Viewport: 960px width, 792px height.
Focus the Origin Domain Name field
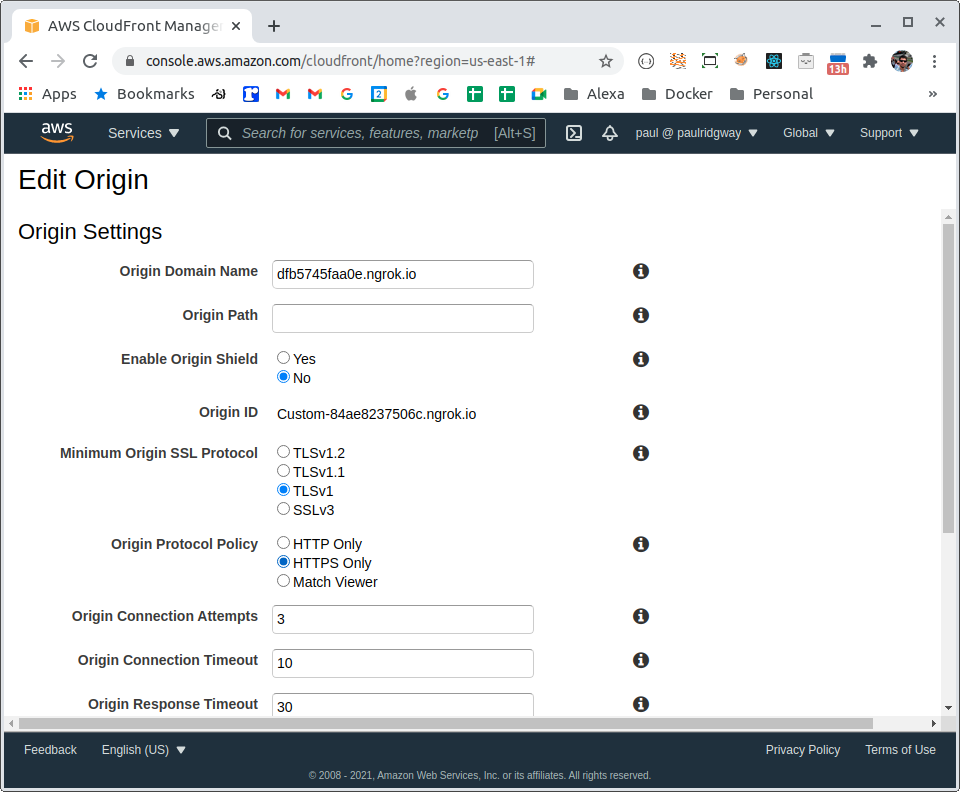403,274
